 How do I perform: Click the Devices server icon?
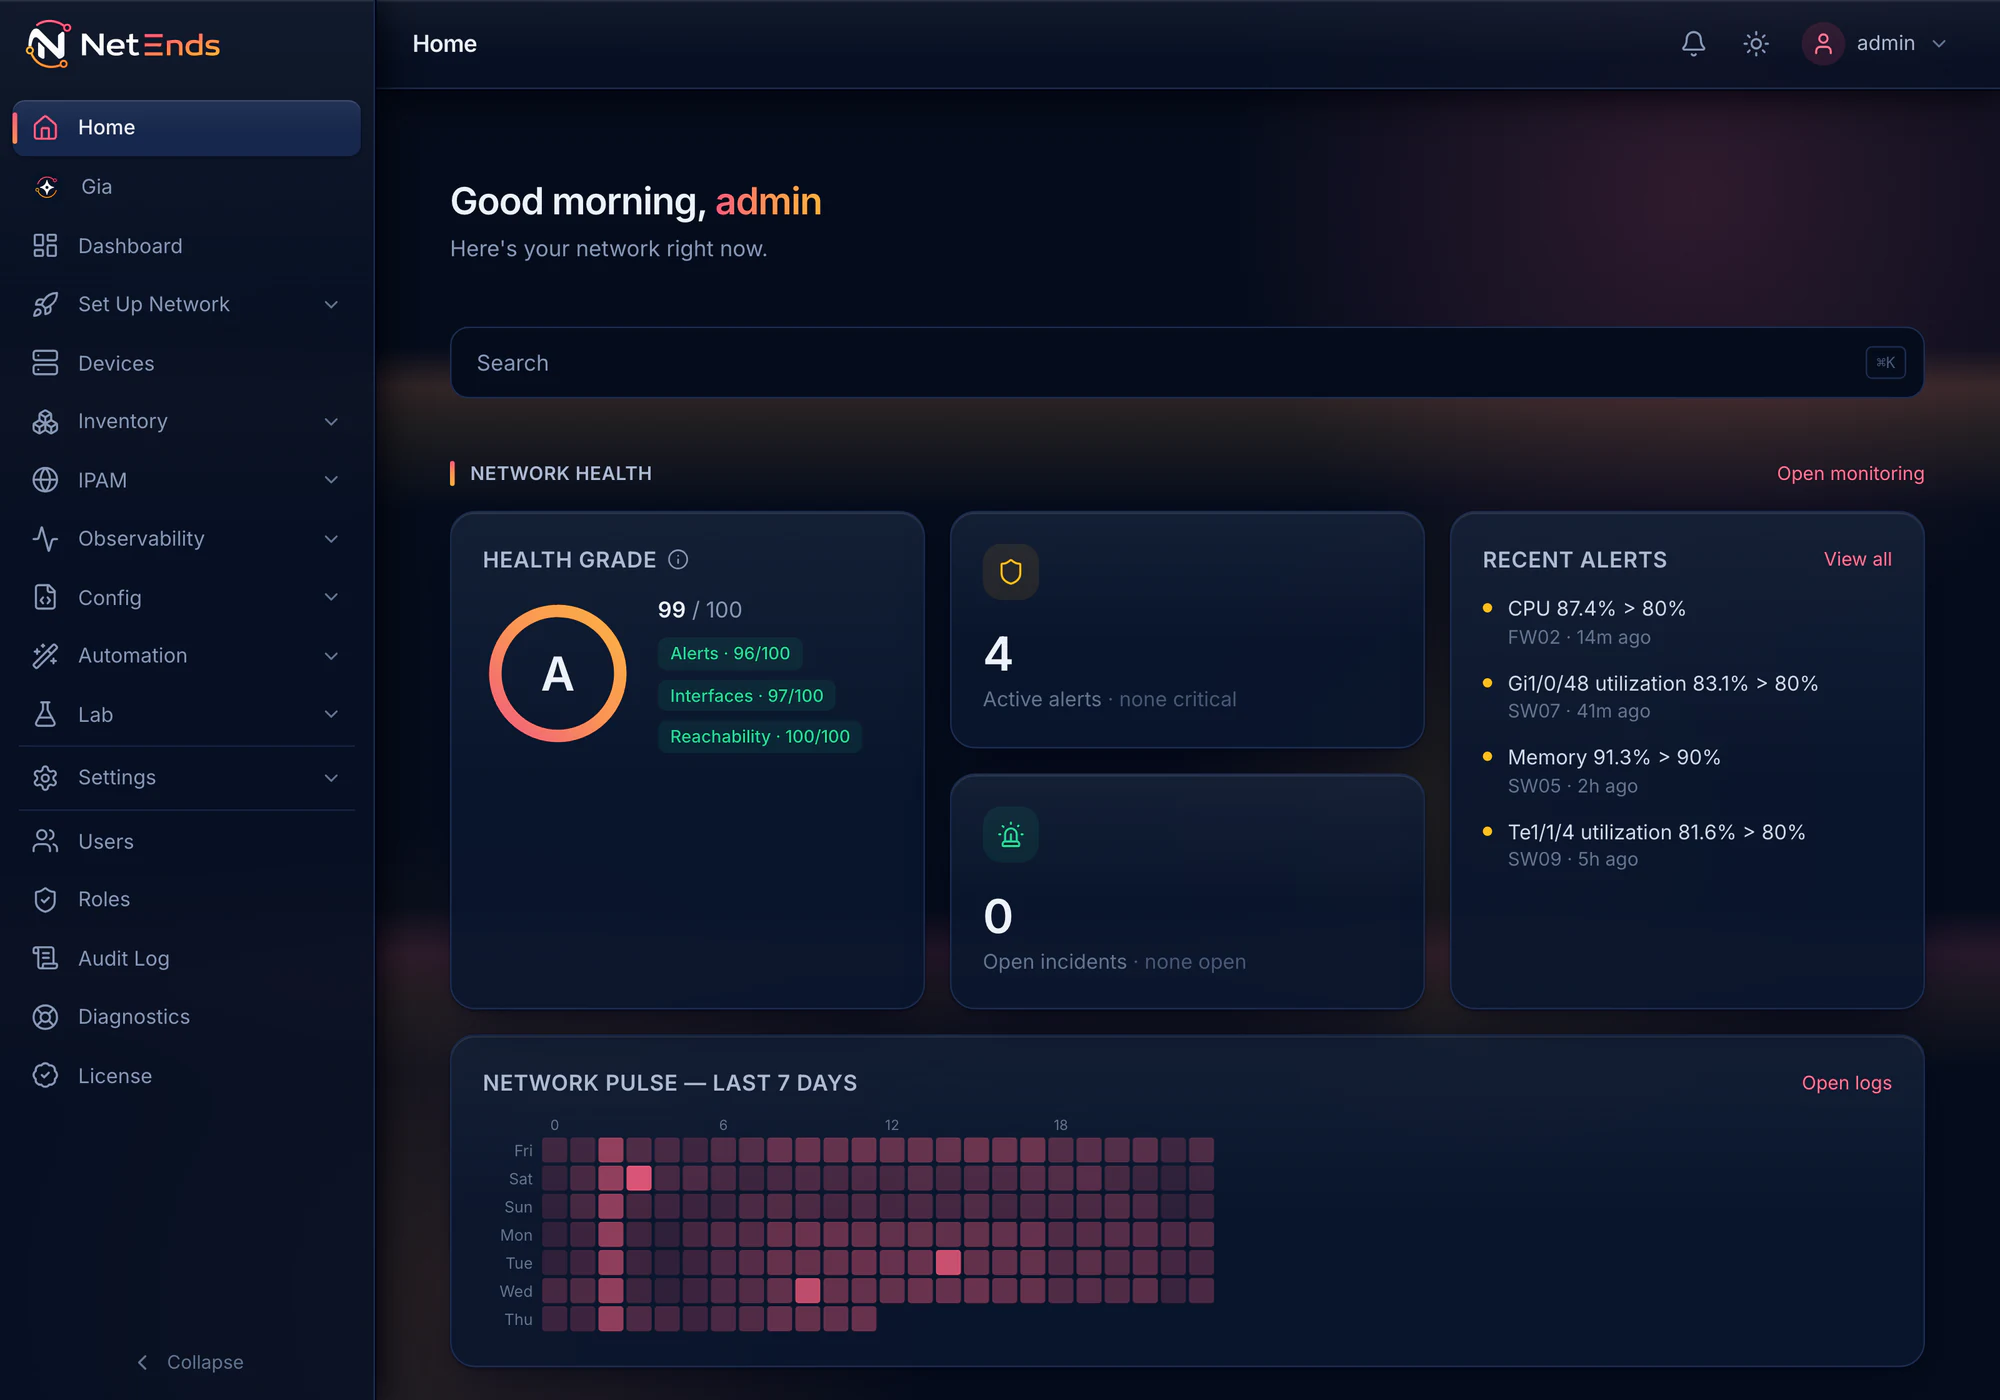coord(45,363)
